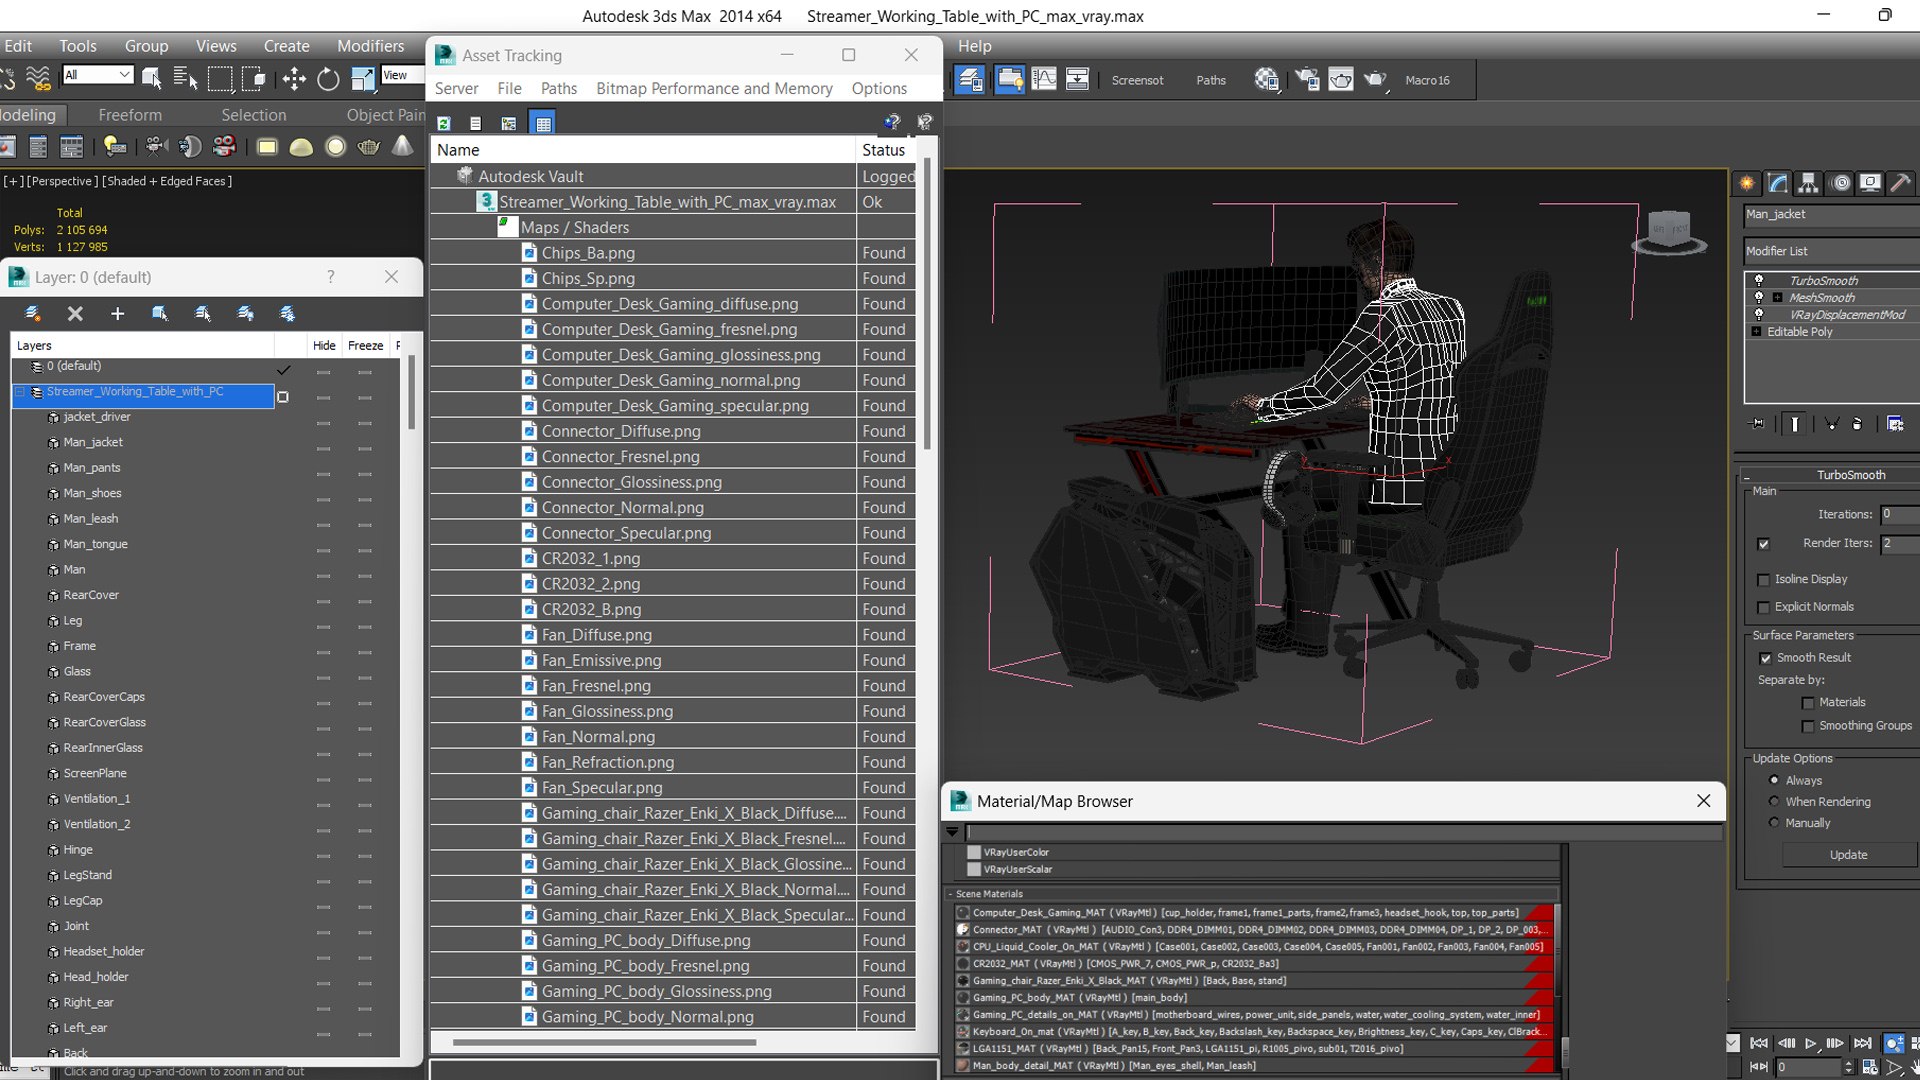Click Configure Modifier Sets icon

coord(1895,424)
